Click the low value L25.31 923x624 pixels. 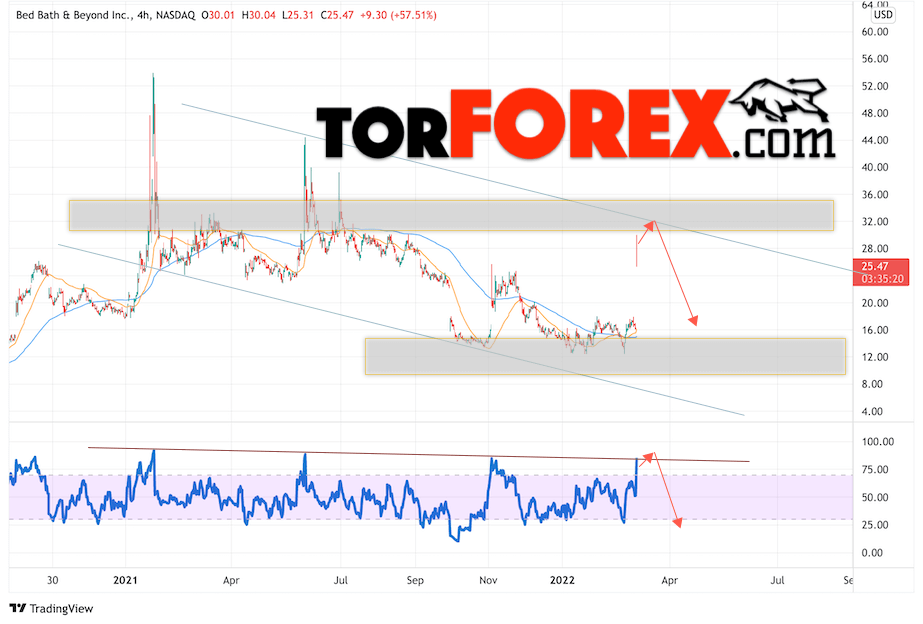point(298,15)
